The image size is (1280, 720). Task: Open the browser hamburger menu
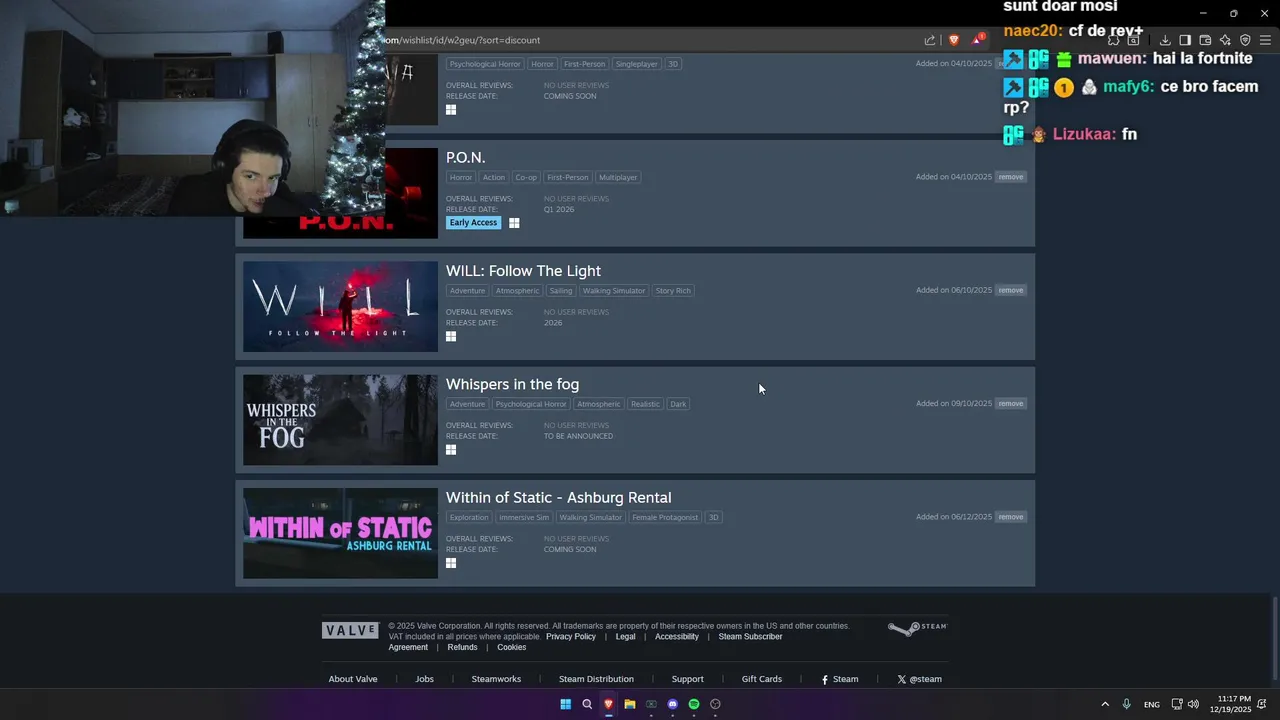click(1265, 40)
